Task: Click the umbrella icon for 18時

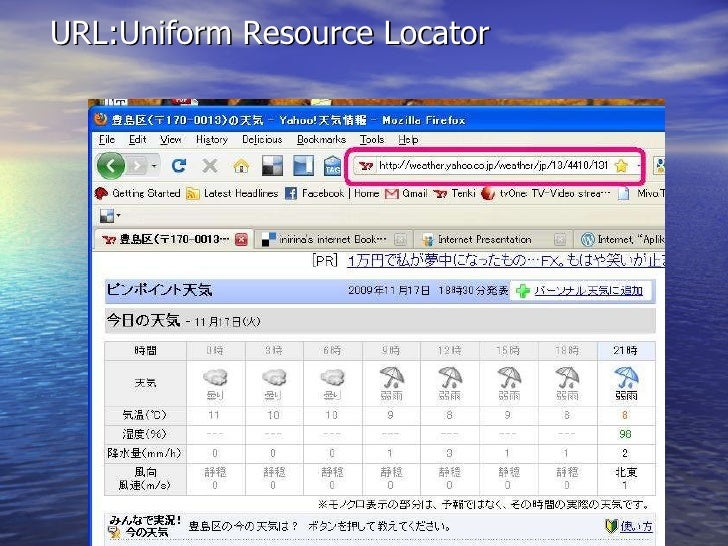Action: click(x=567, y=377)
